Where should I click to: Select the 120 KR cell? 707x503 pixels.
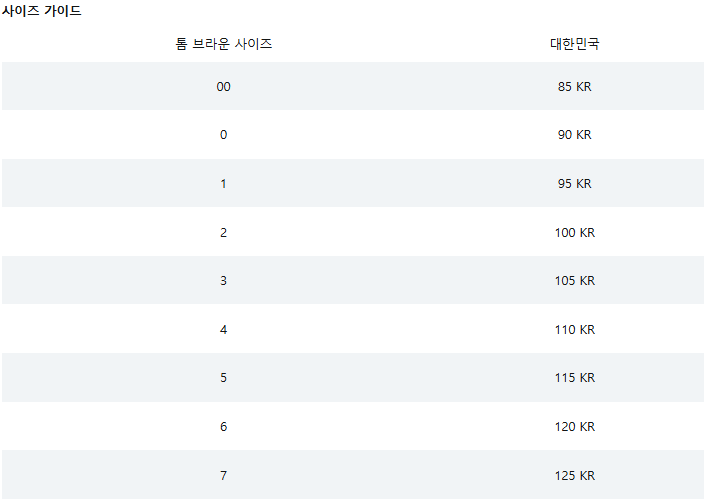(x=575, y=427)
